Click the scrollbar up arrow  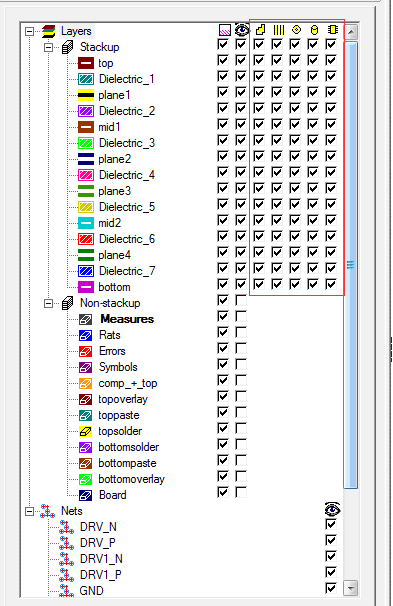pyautogui.click(x=351, y=32)
